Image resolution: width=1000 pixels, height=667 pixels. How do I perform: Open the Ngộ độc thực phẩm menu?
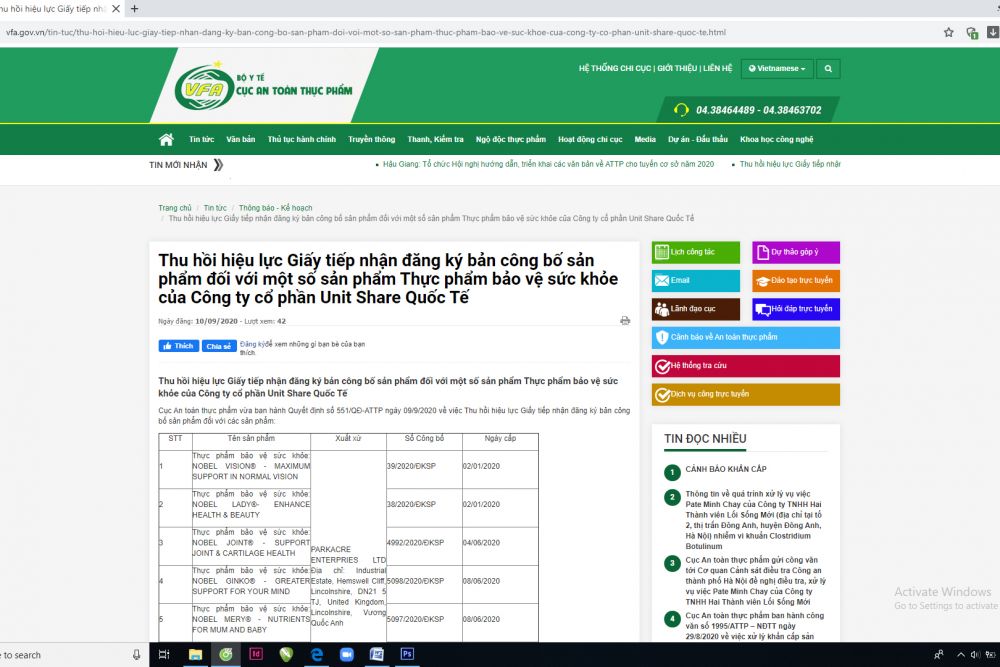[511, 140]
